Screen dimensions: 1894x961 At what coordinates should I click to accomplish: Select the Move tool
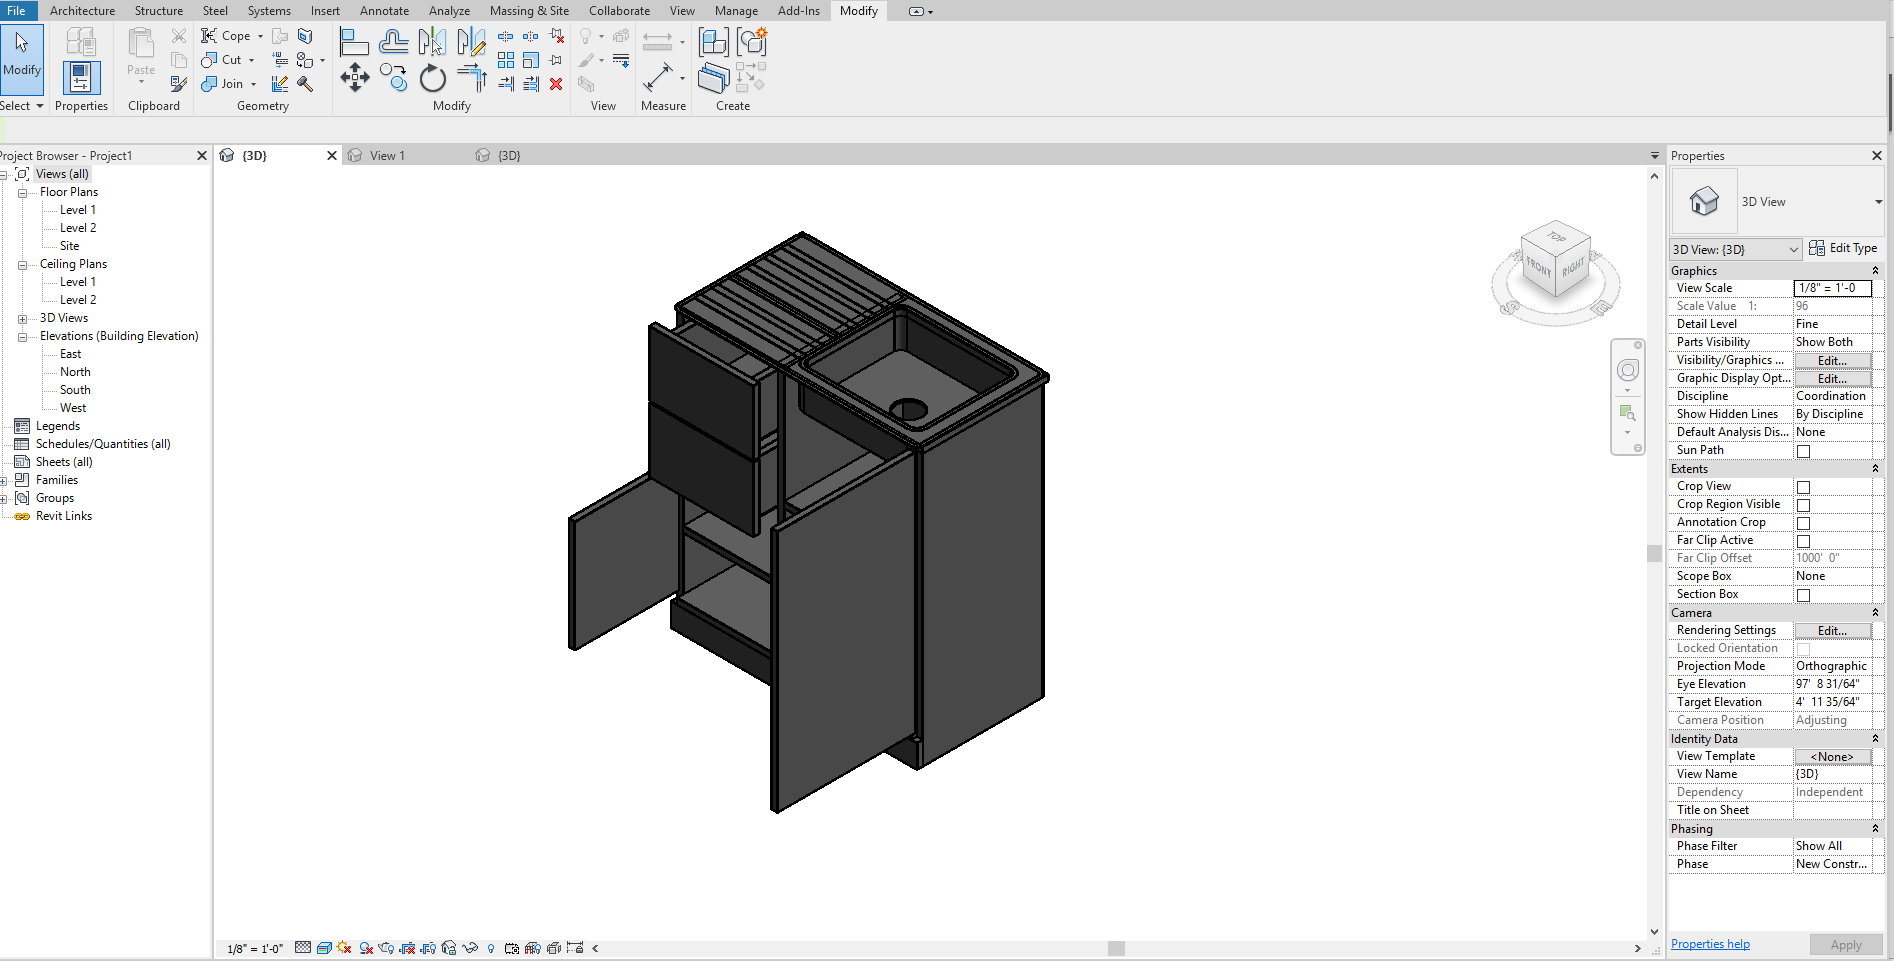[x=355, y=77]
